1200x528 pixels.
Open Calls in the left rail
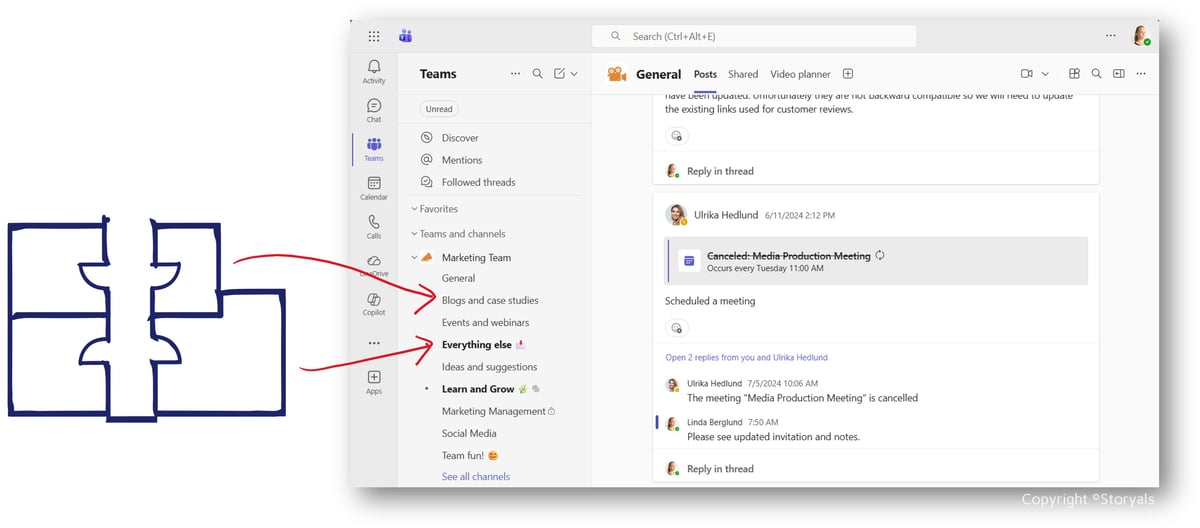(374, 227)
